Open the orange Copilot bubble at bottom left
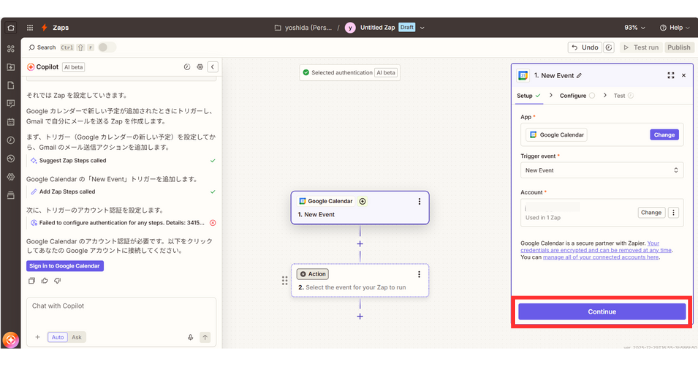The width and height of the screenshot is (698, 365). (11, 340)
